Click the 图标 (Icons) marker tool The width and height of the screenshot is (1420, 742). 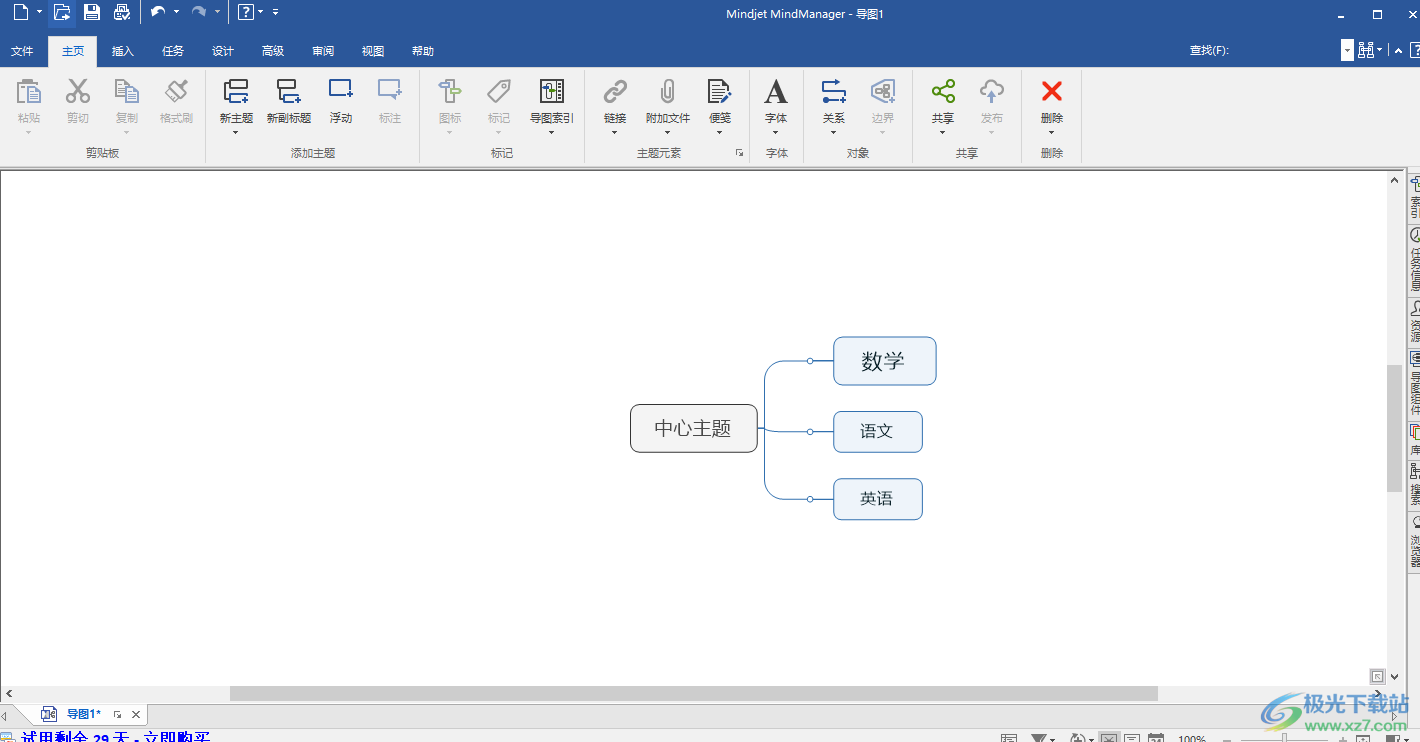click(450, 92)
